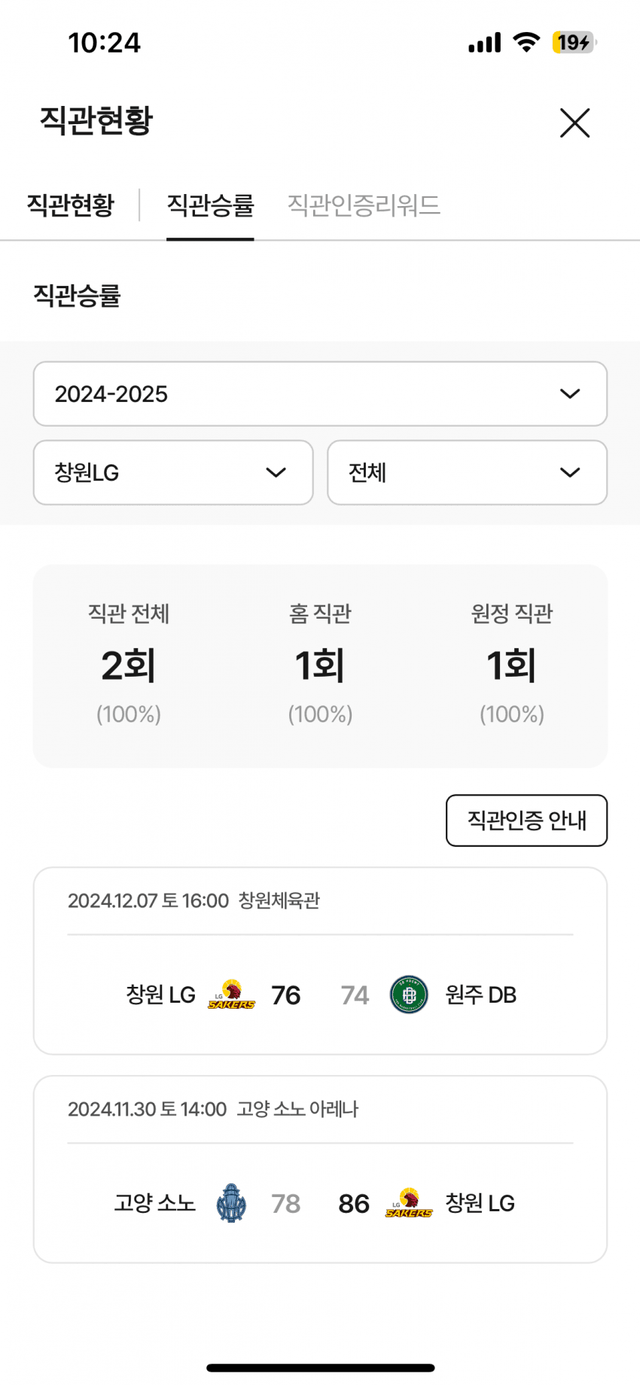The height and width of the screenshot is (1385, 640).
Task: Open the 2024.11.30 고양 소노 match card
Action: tap(320, 1169)
